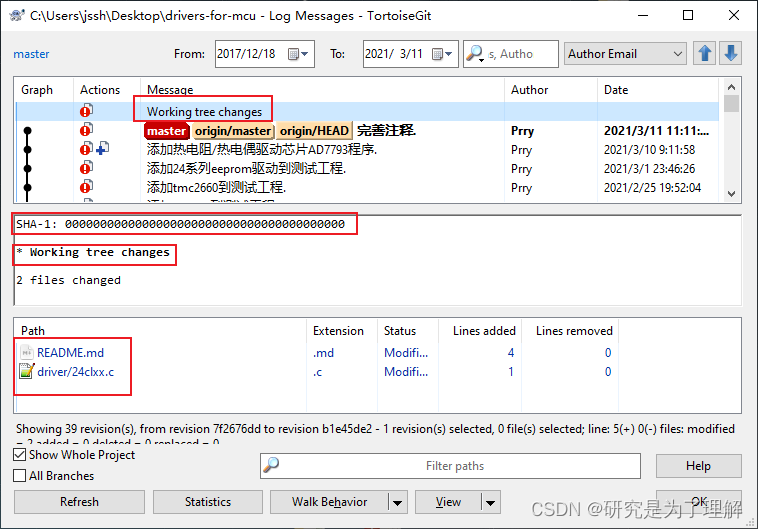Click the origin/HEAD ref label
This screenshot has height=529, width=758.
tap(314, 131)
